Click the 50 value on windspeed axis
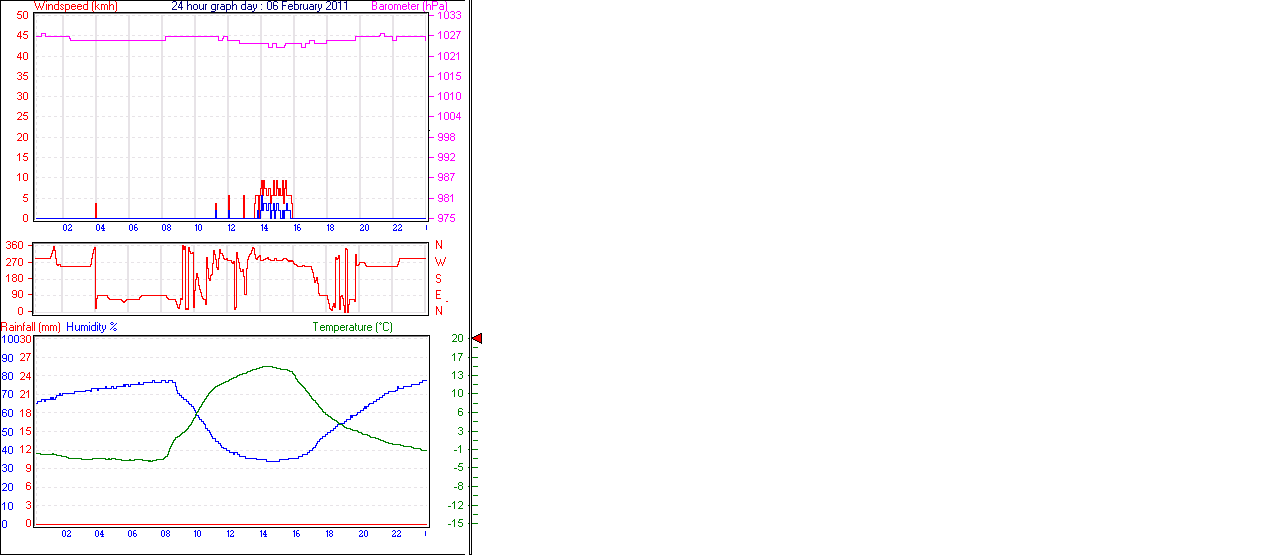The width and height of the screenshot is (1272, 555). (22, 16)
